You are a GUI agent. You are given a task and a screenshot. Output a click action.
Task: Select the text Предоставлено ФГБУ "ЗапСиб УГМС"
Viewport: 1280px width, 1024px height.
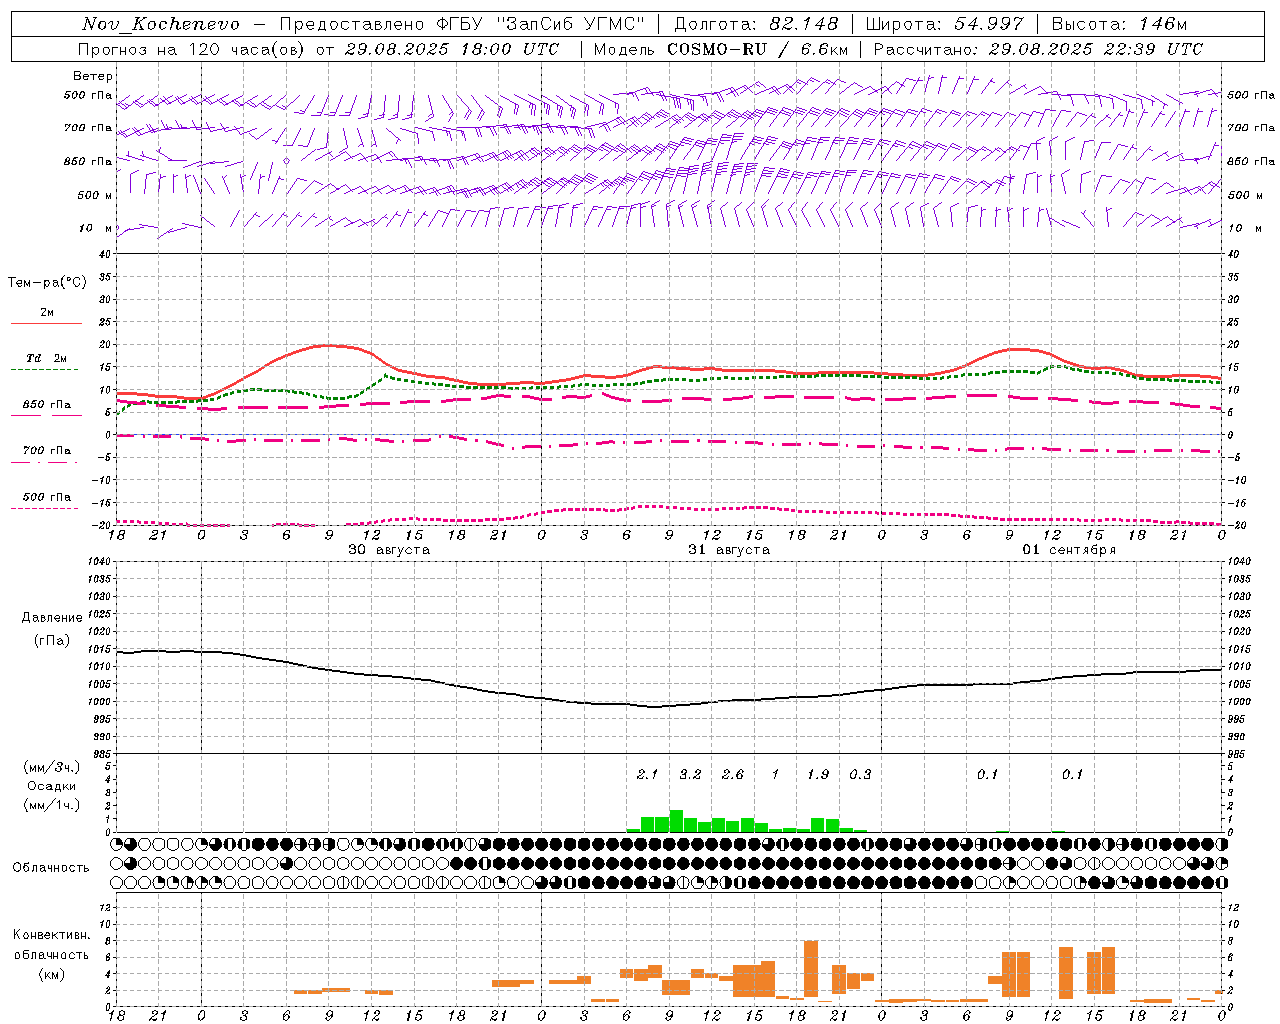[x=462, y=24]
